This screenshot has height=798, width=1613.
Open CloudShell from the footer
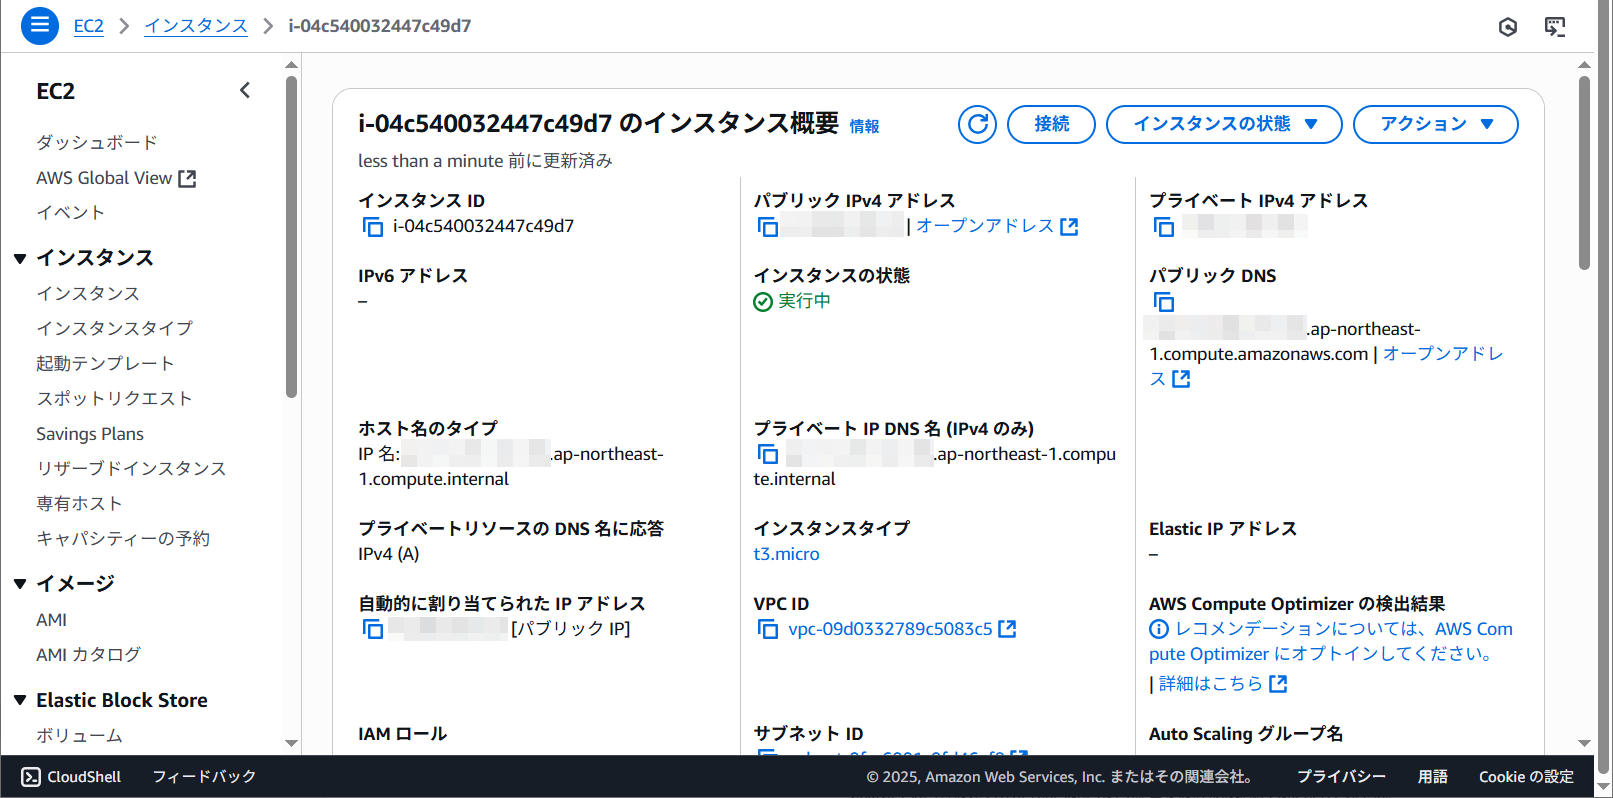(x=71, y=777)
